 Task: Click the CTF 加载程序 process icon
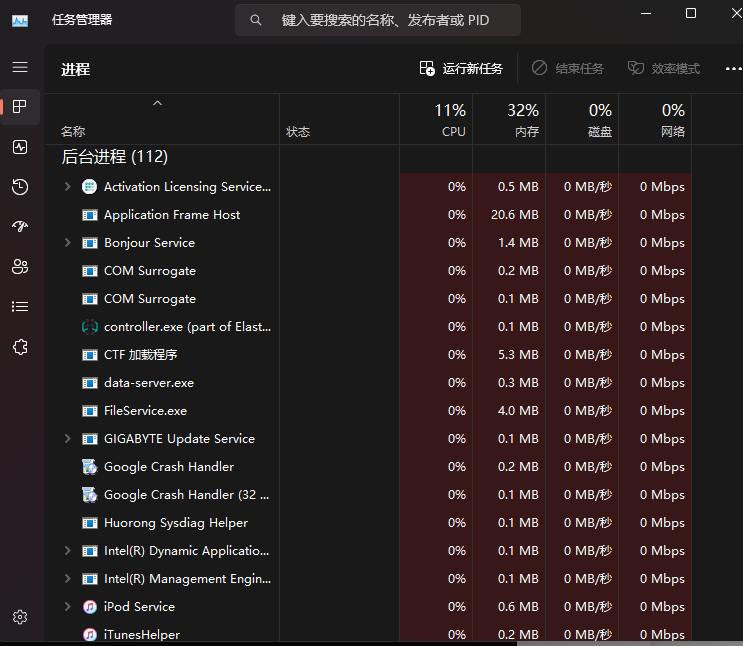(90, 355)
